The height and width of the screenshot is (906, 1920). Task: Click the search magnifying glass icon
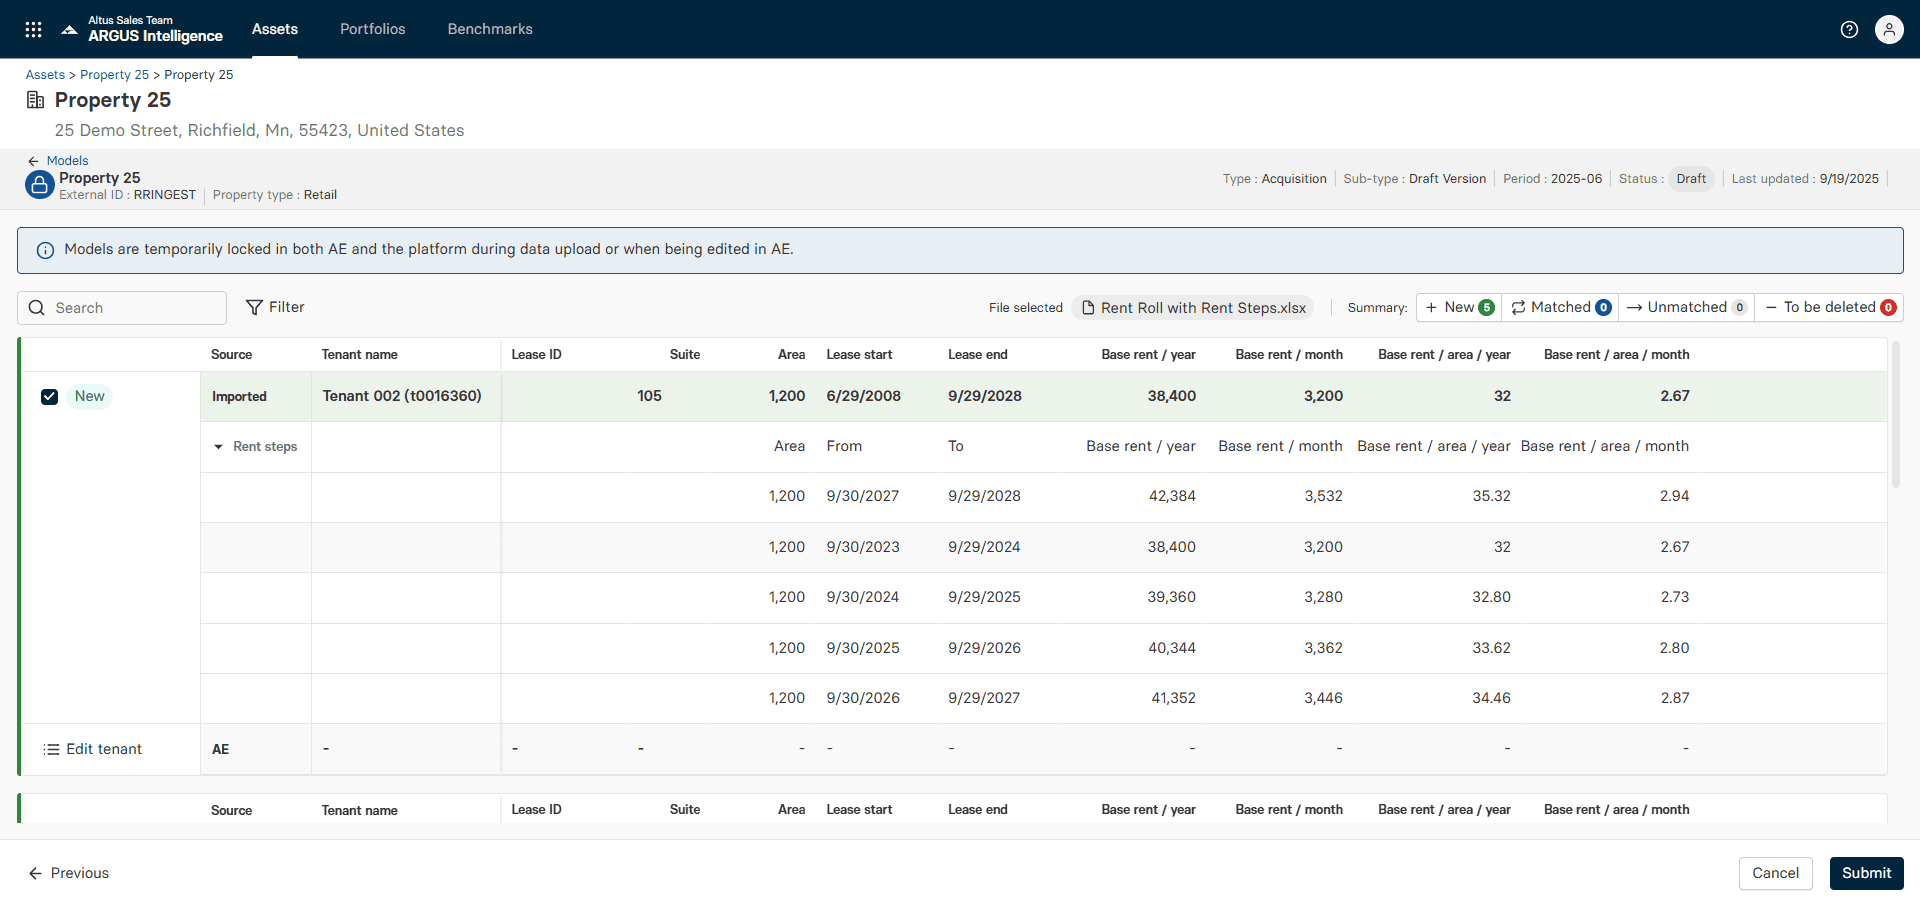[37, 307]
